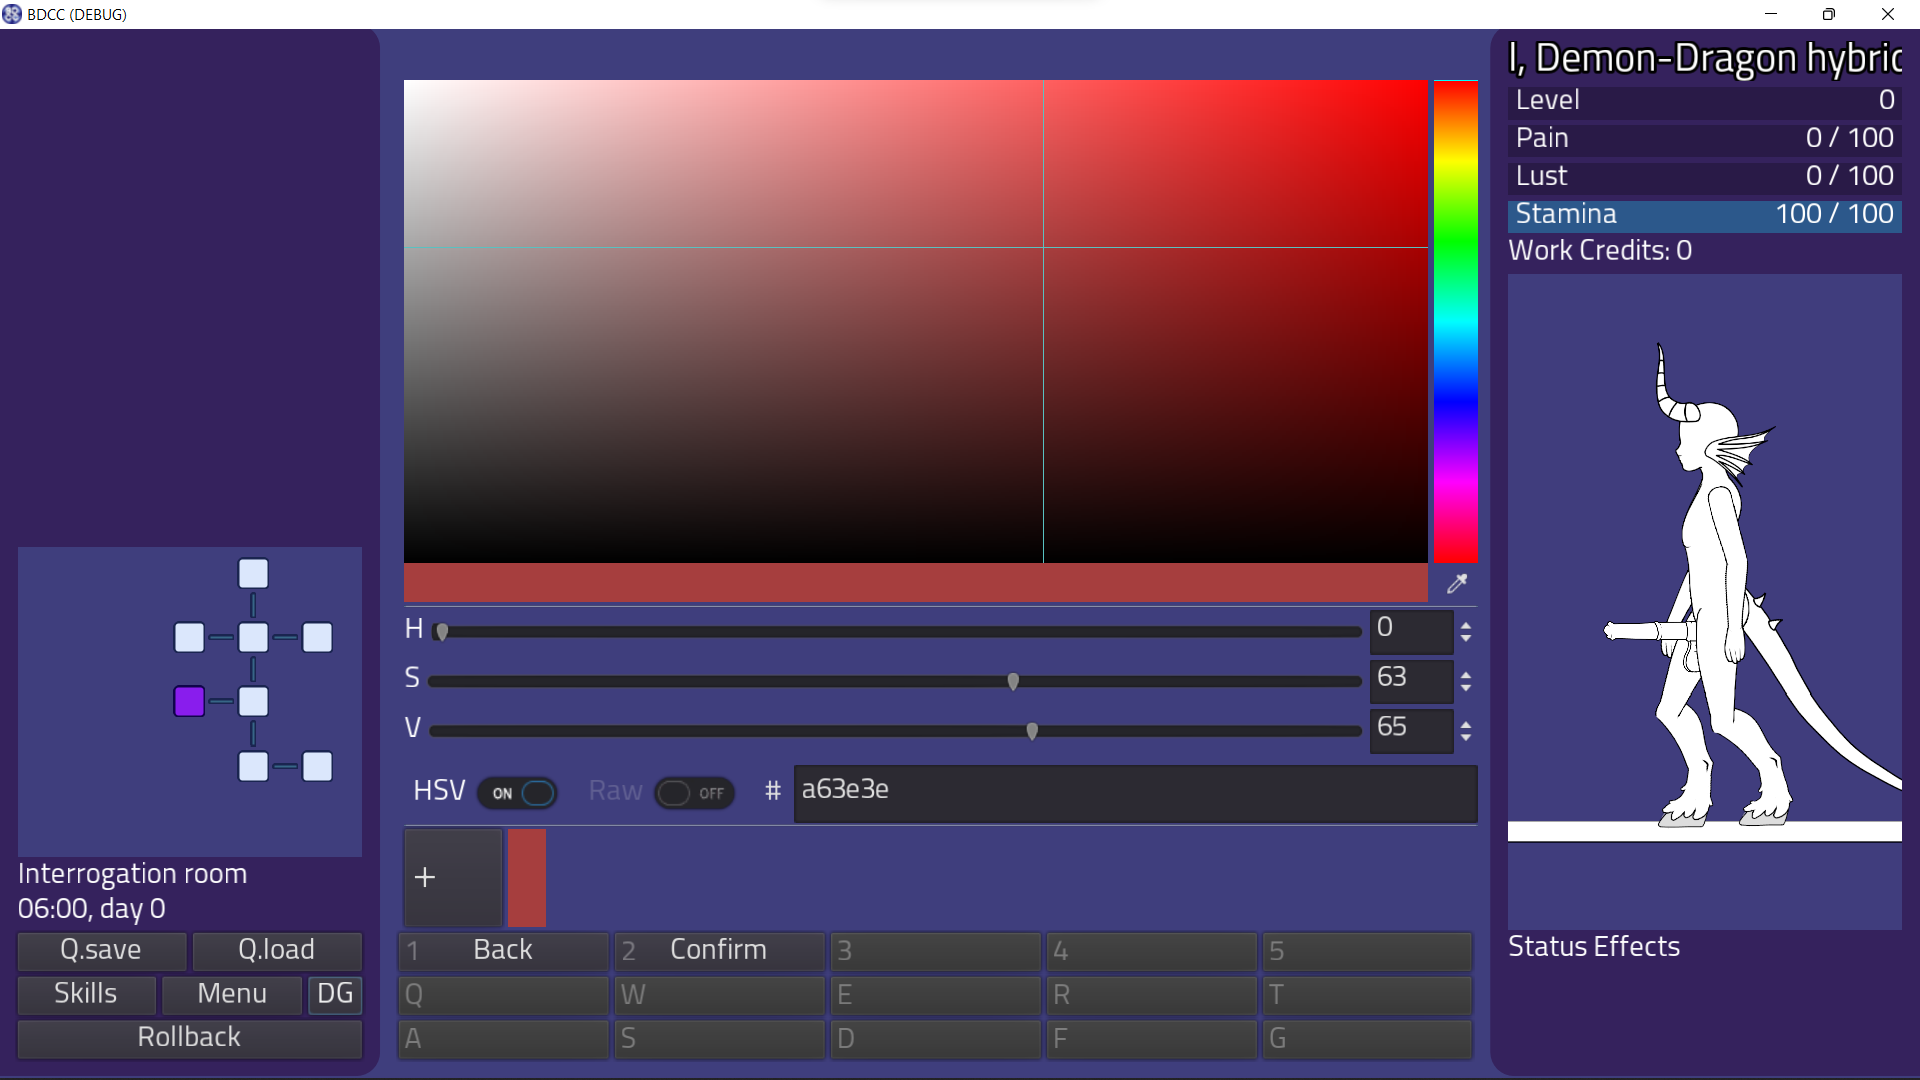Click the hex color code field
1920x1080 pixels.
click(x=1134, y=793)
